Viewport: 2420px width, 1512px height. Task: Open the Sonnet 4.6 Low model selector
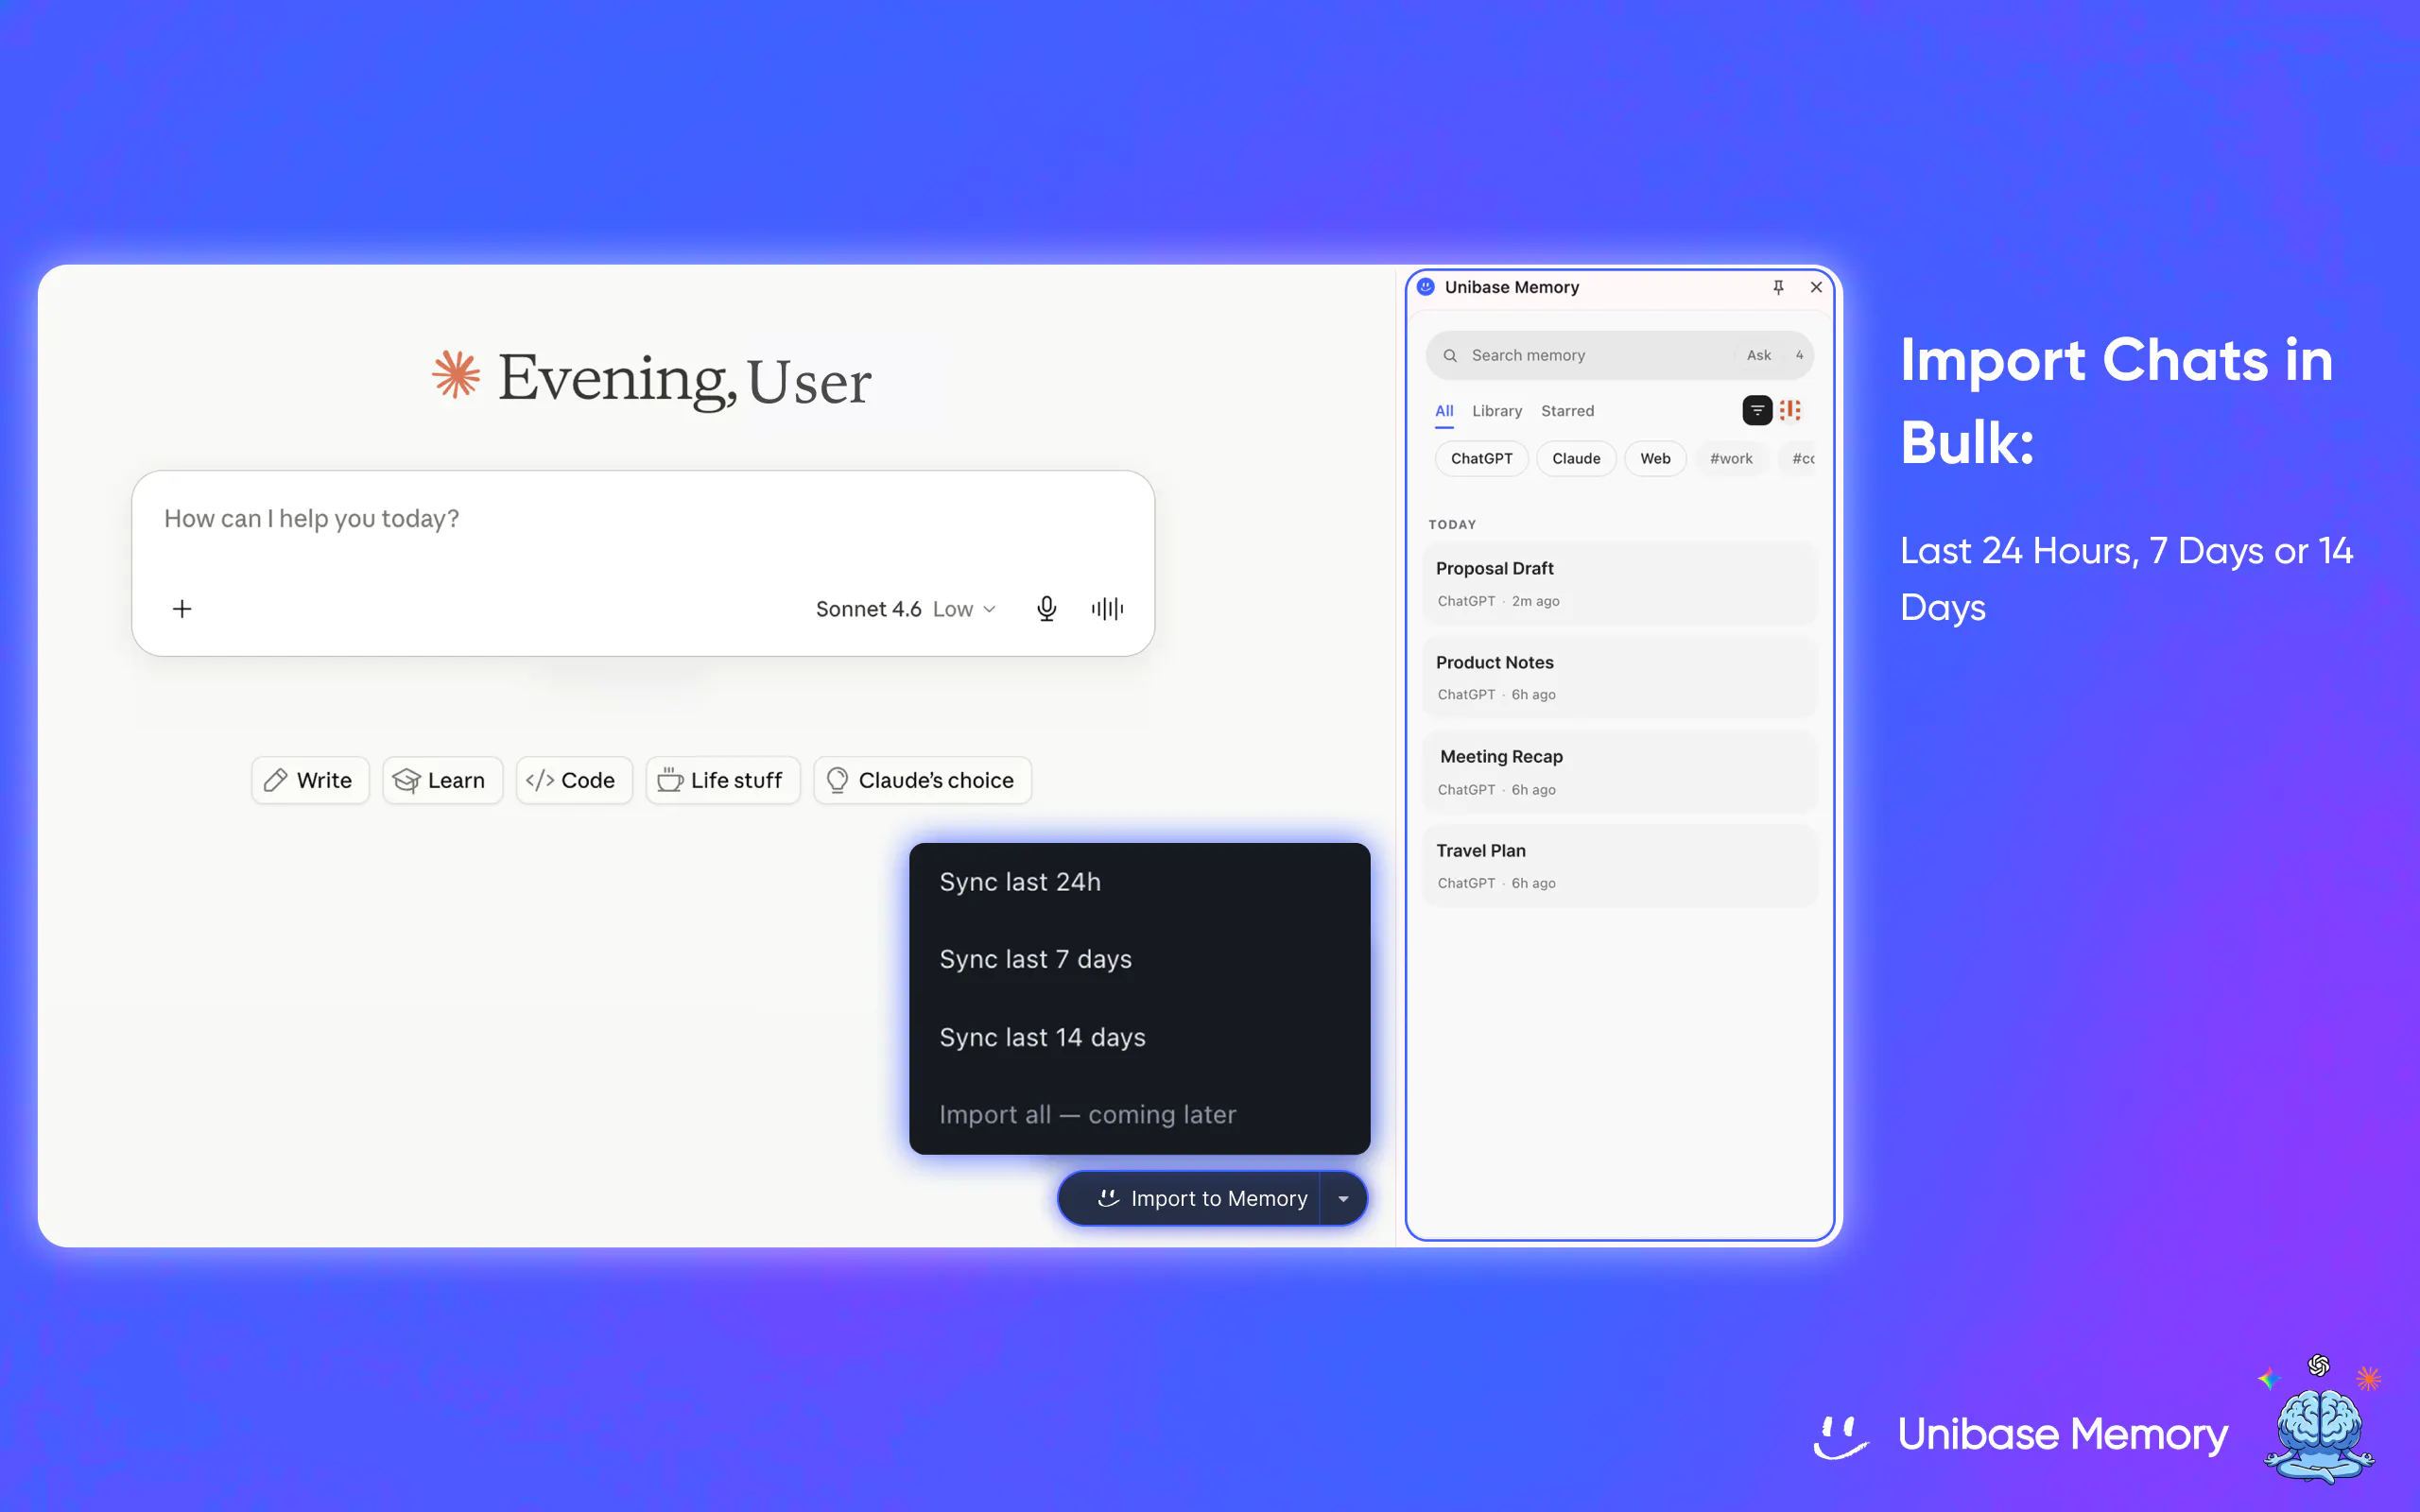click(x=905, y=609)
